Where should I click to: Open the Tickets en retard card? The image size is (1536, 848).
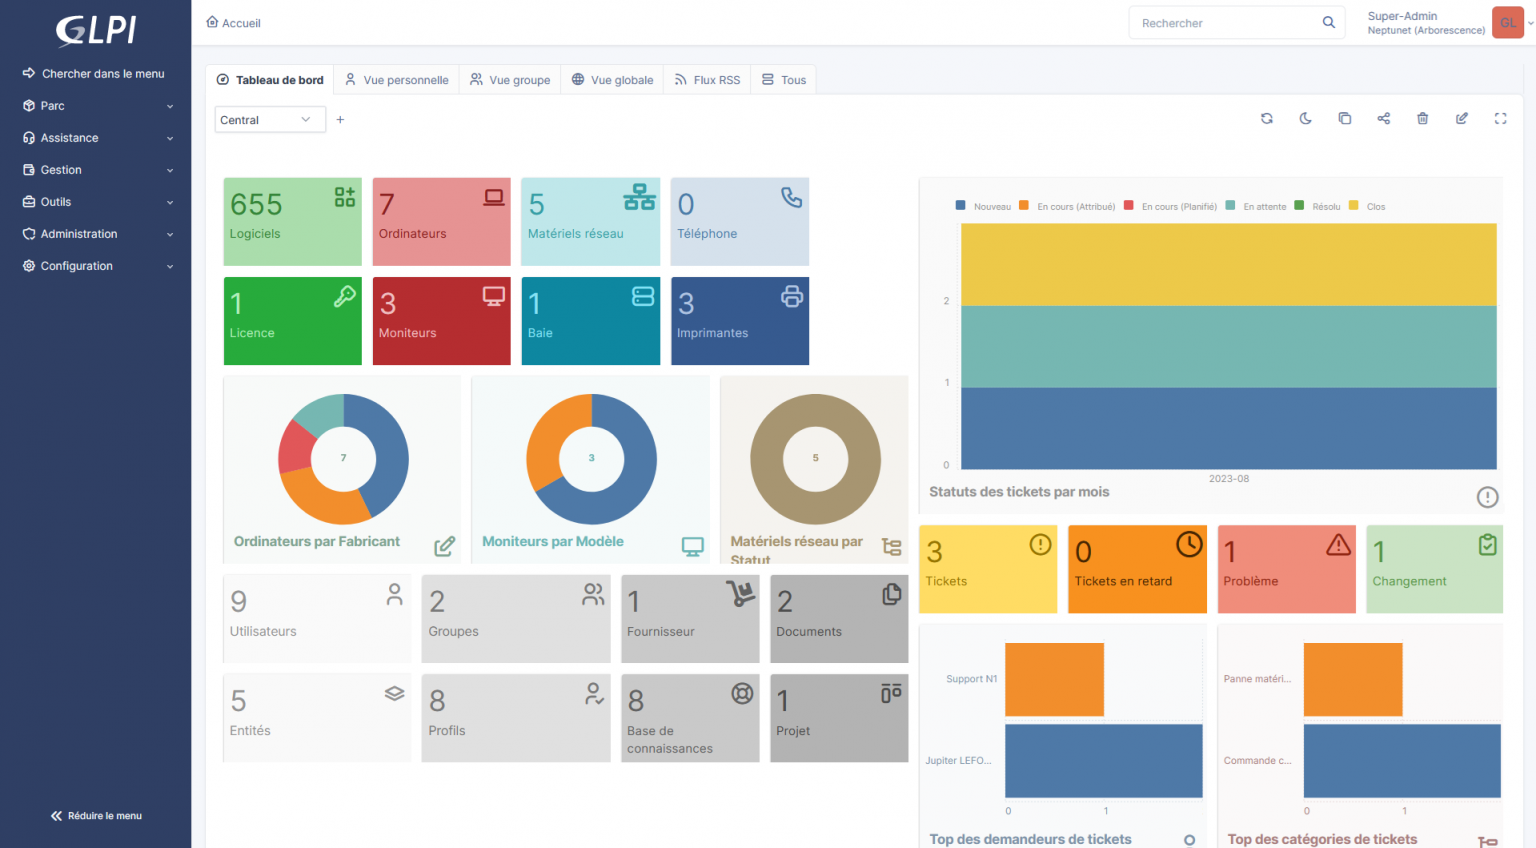tap(1138, 569)
